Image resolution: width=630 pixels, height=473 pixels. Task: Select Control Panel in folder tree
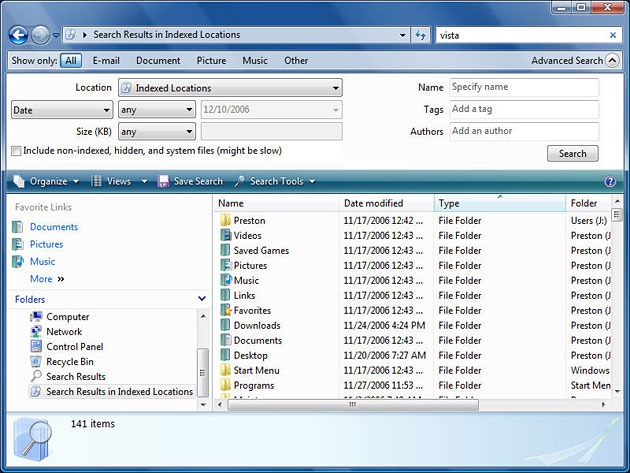74,346
